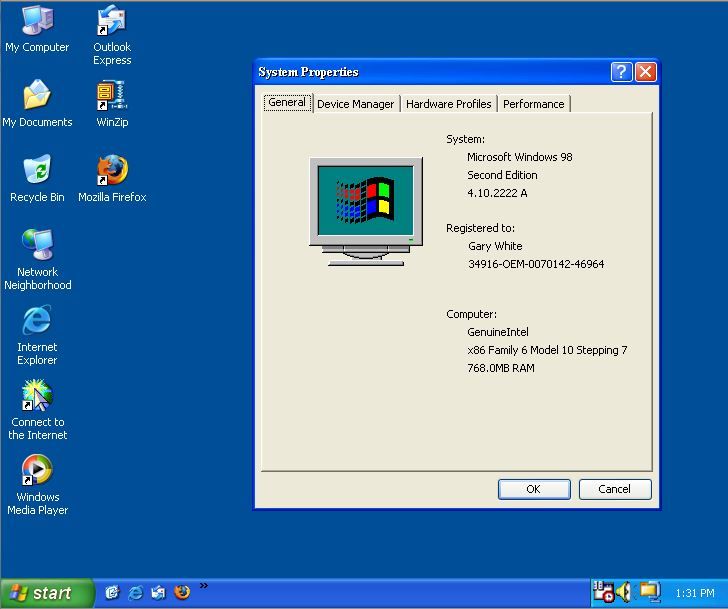
Task: Click the Connect to the Internet shortcut
Action: (x=37, y=397)
